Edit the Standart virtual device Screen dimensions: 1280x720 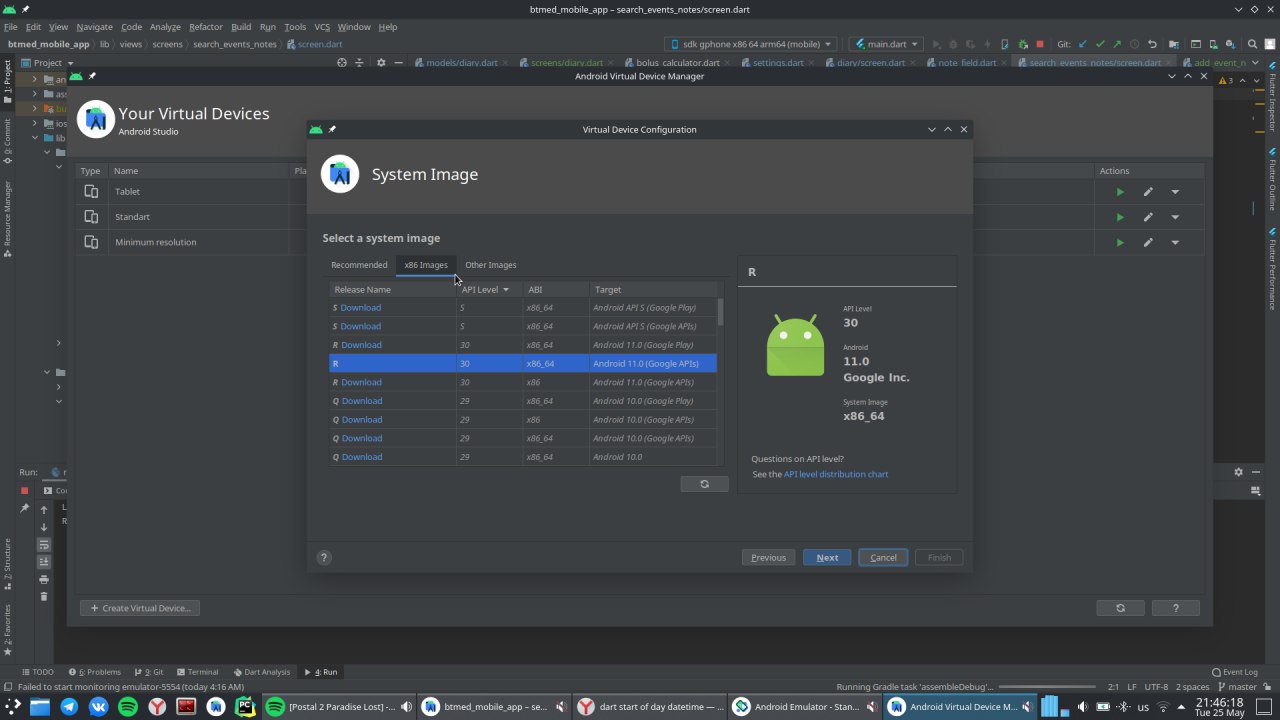(x=1148, y=217)
